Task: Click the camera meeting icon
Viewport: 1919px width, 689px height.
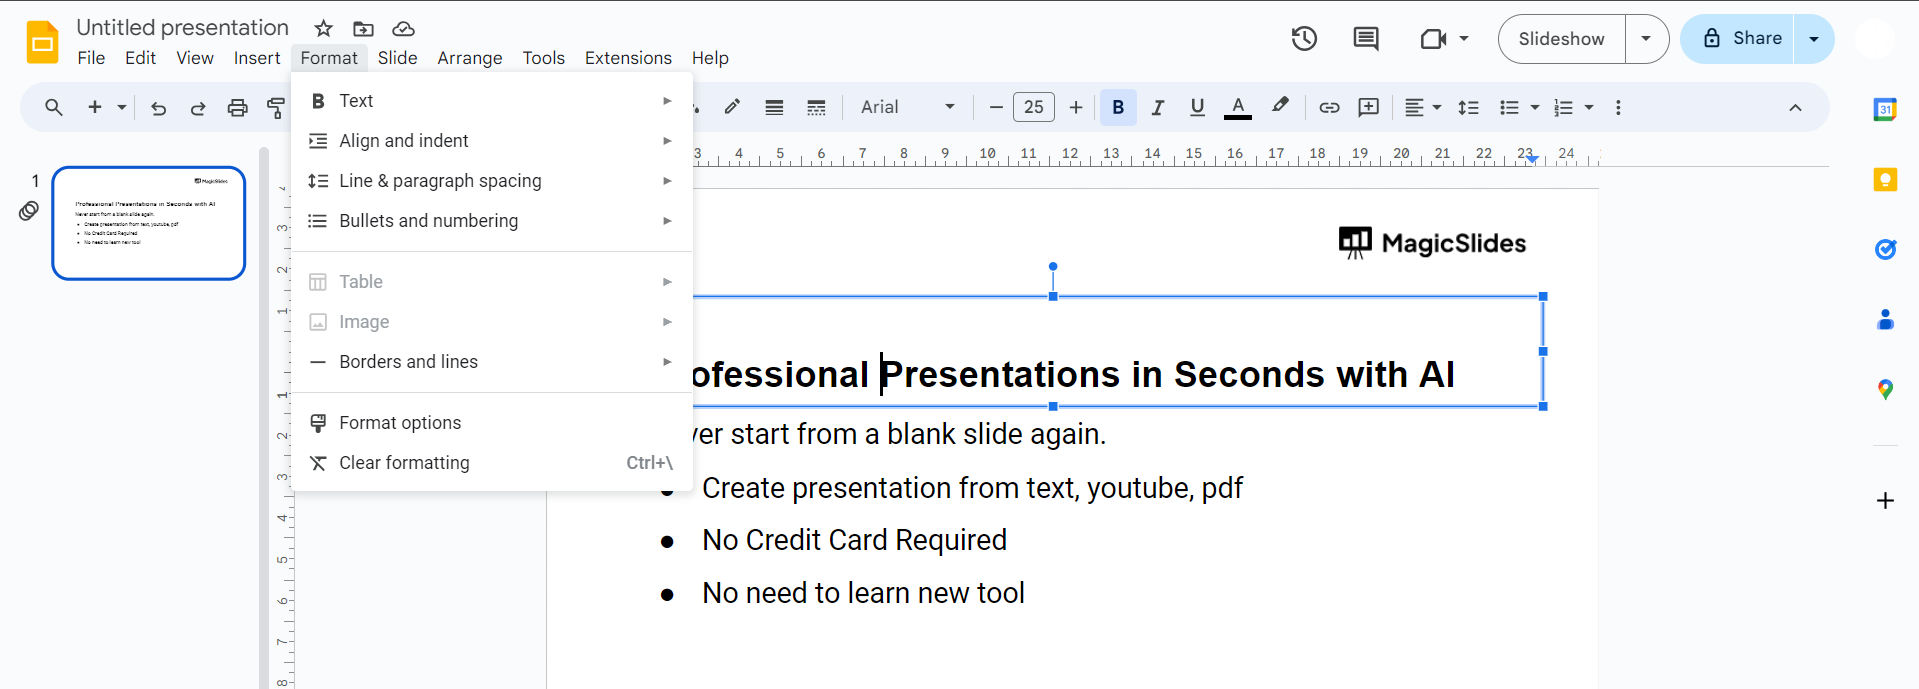Action: (x=1433, y=39)
